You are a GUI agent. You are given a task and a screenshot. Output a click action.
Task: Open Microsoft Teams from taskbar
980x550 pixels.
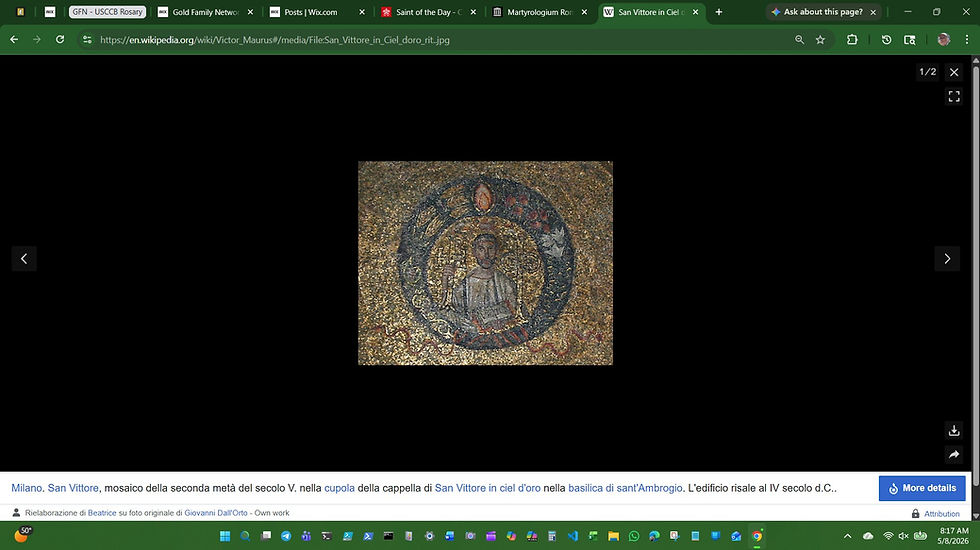pos(306,536)
